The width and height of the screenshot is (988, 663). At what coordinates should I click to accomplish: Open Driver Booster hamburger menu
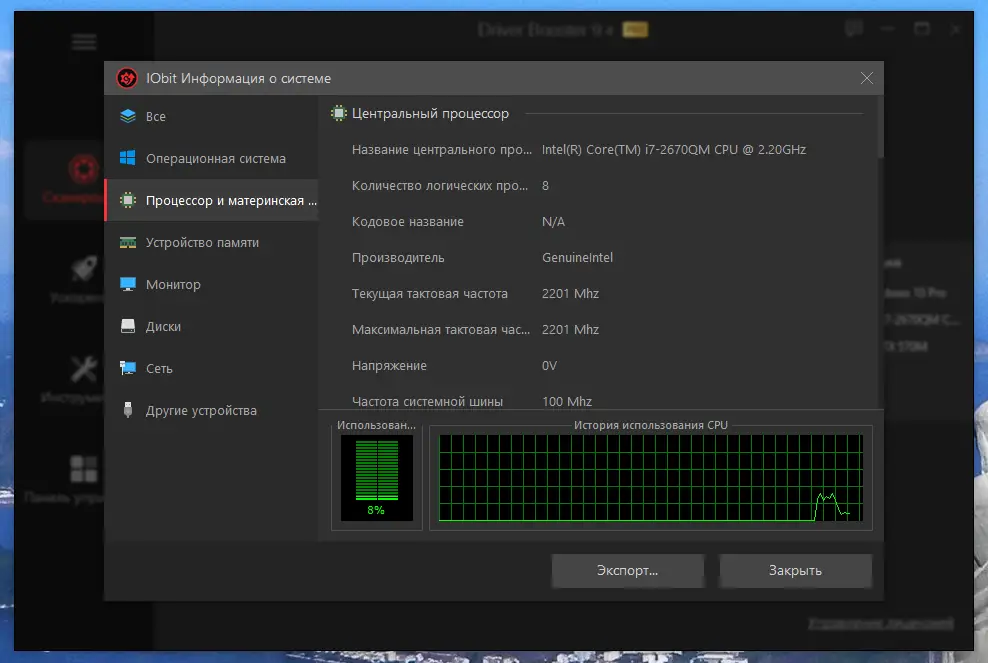(84, 42)
